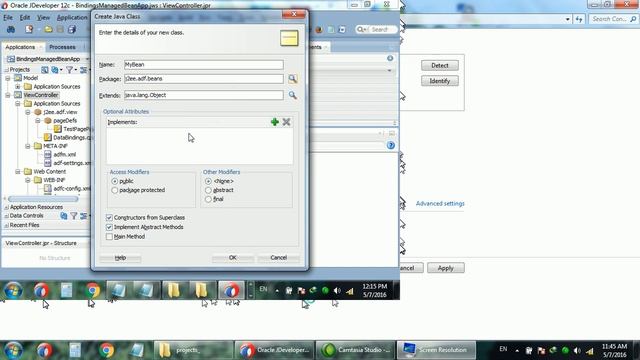Screen dimensions: 640x360
Task: Open the Advanced settings link
Action: [x=440, y=203]
